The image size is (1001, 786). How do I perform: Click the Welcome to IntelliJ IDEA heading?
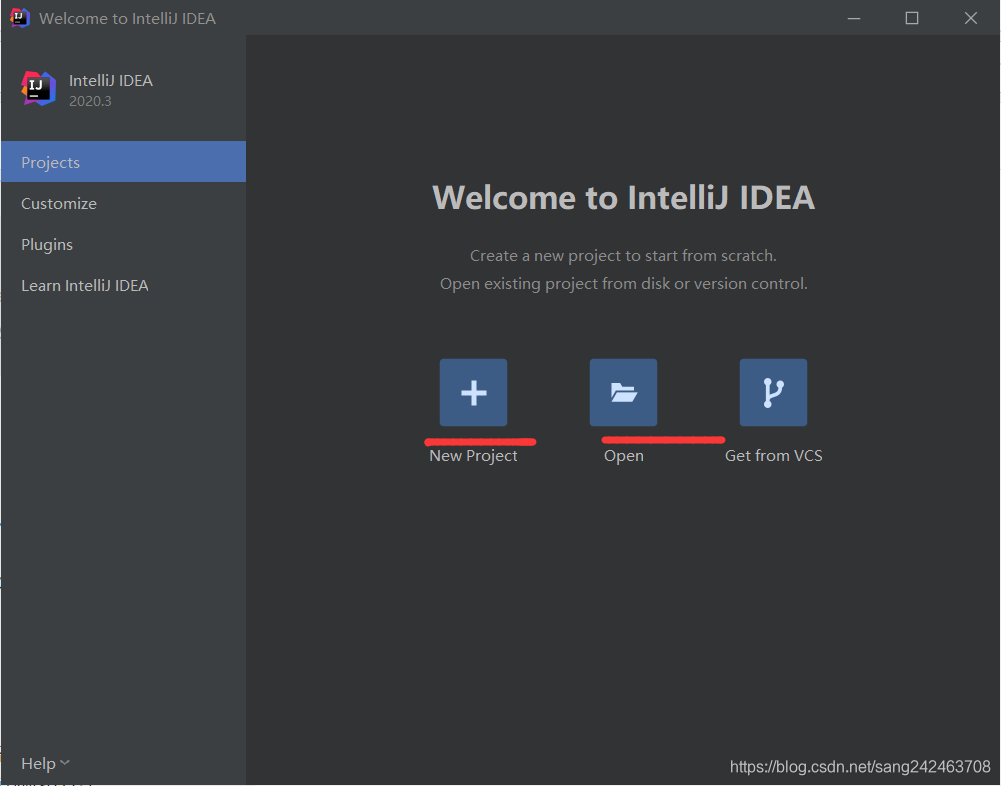[623, 197]
